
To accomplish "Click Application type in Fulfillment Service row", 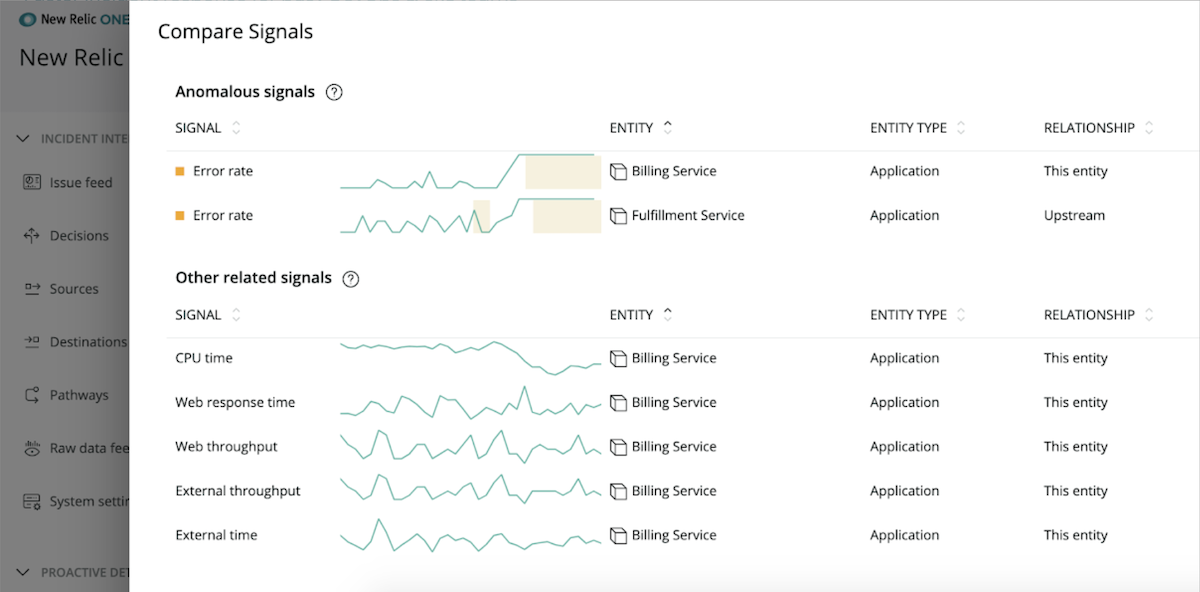I will [x=904, y=215].
